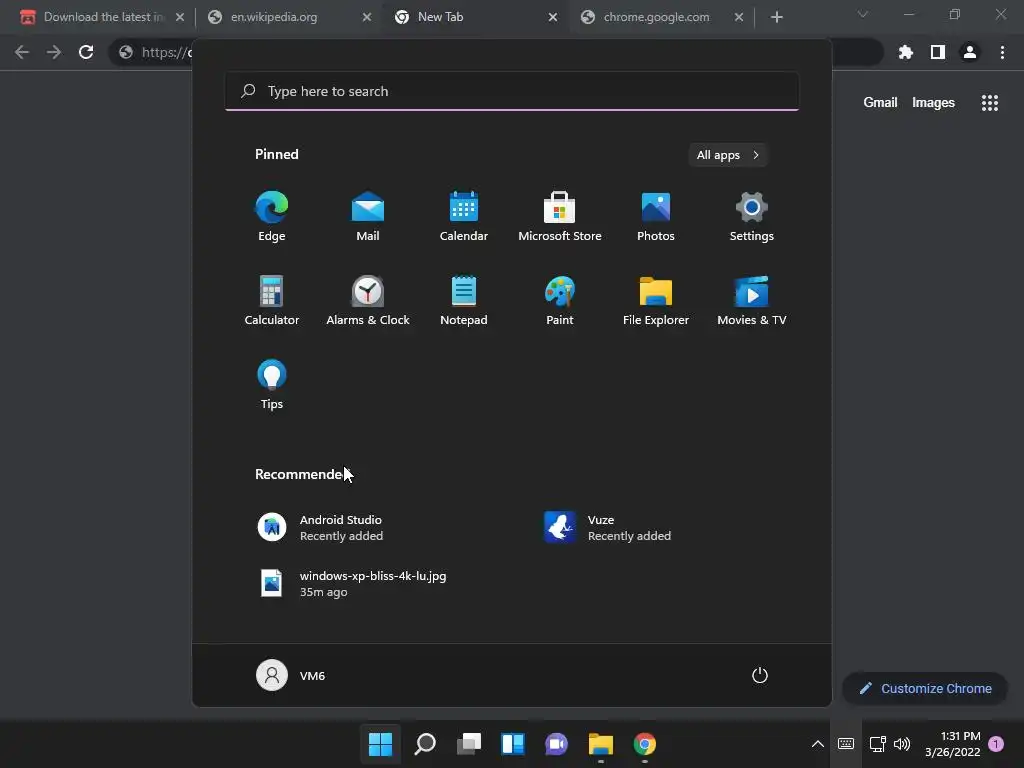This screenshot has height=768, width=1024.
Task: Open the Chrome three-dot menu
Action: tap(1002, 52)
